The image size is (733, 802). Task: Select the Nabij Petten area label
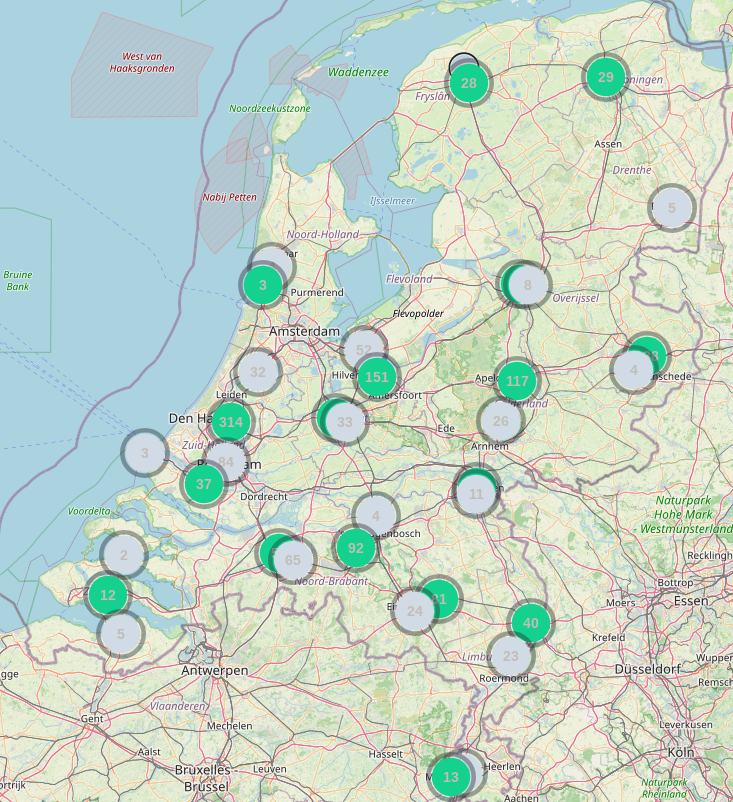[x=229, y=197]
